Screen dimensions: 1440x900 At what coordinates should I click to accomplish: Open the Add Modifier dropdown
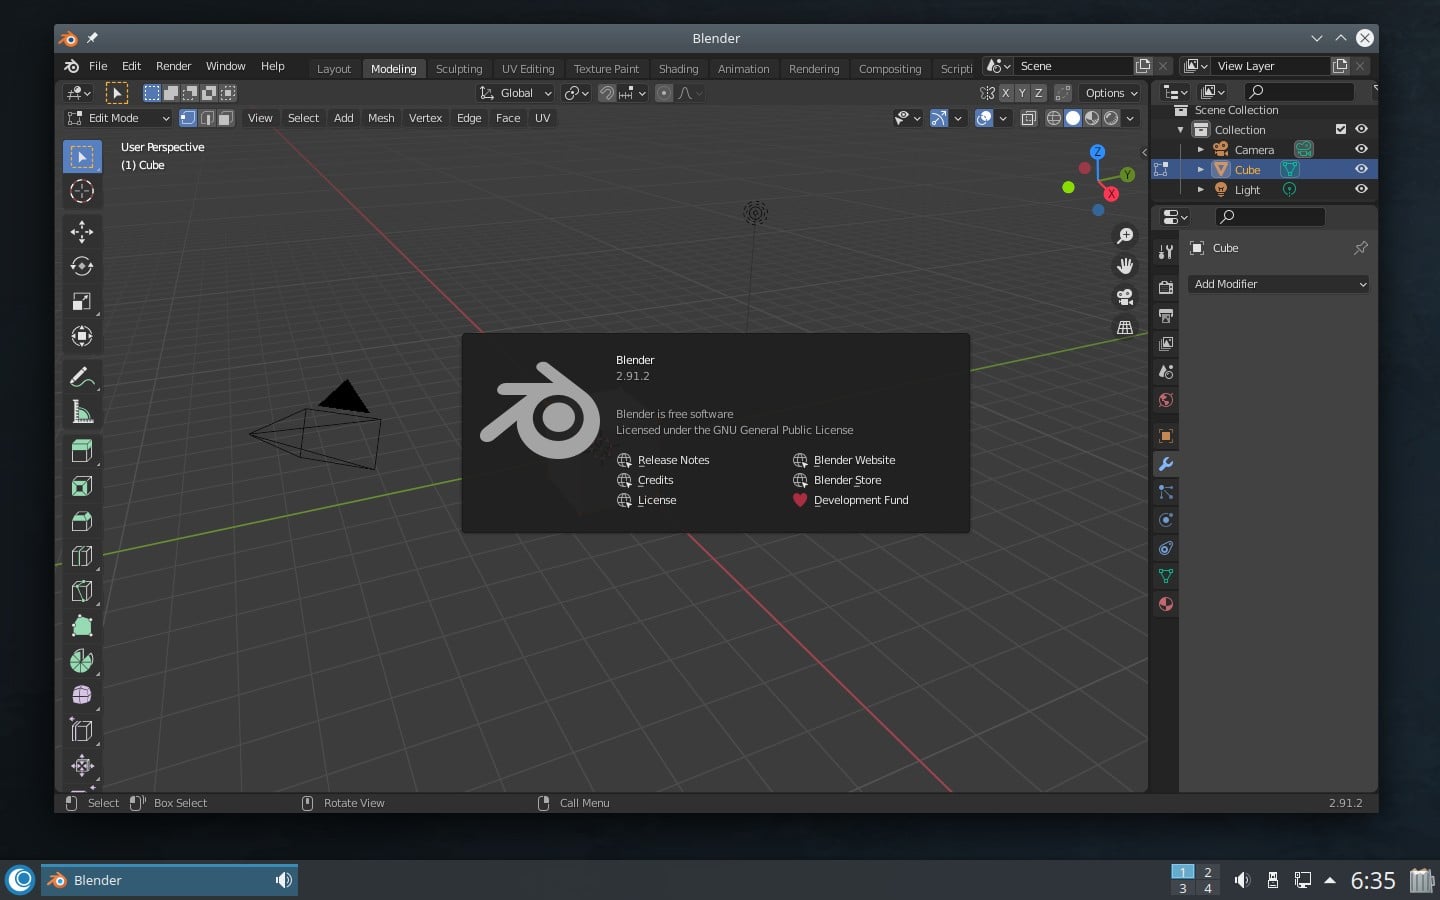1278,284
